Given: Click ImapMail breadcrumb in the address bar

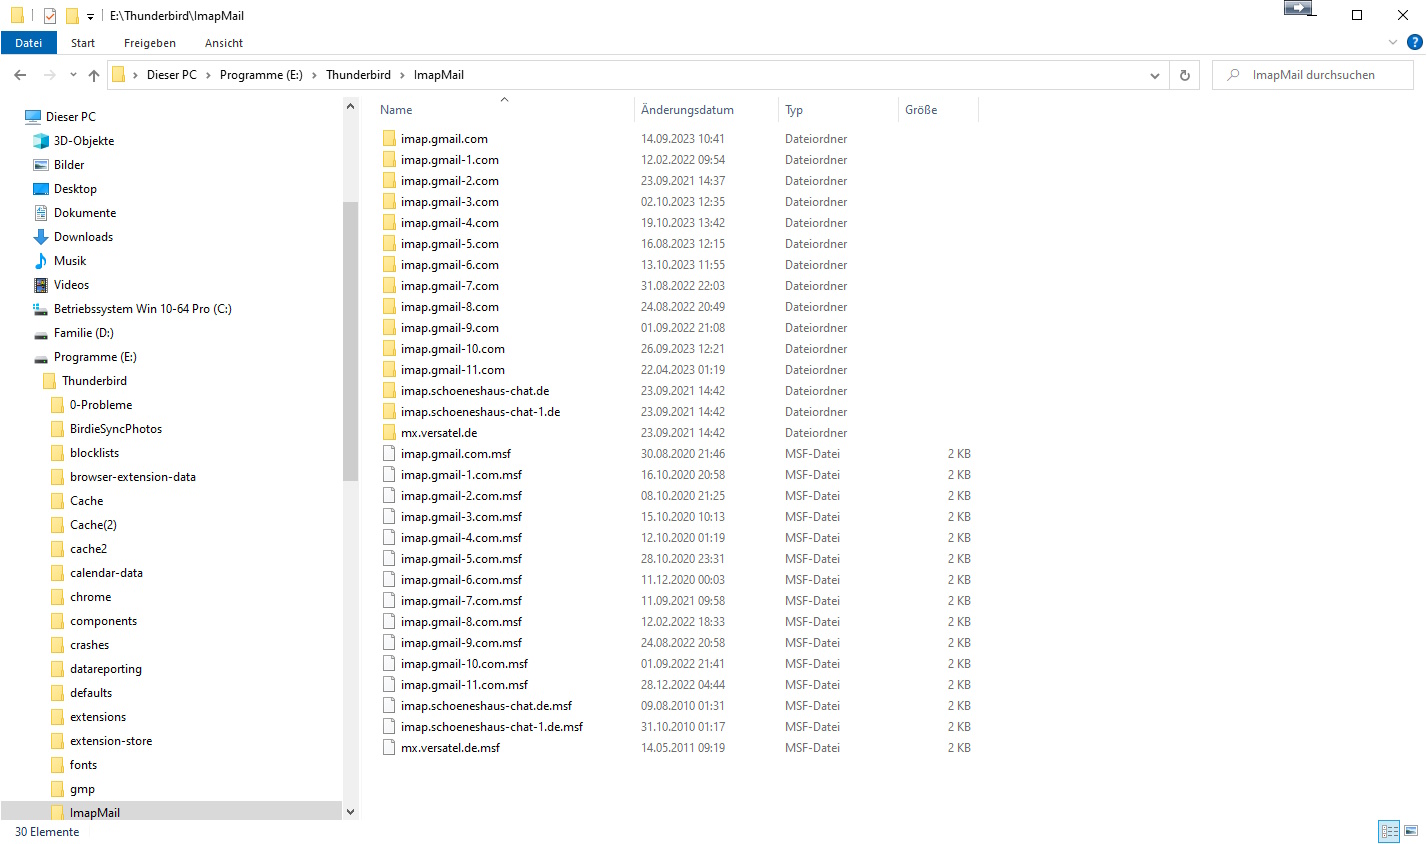Looking at the screenshot, I should coord(439,75).
